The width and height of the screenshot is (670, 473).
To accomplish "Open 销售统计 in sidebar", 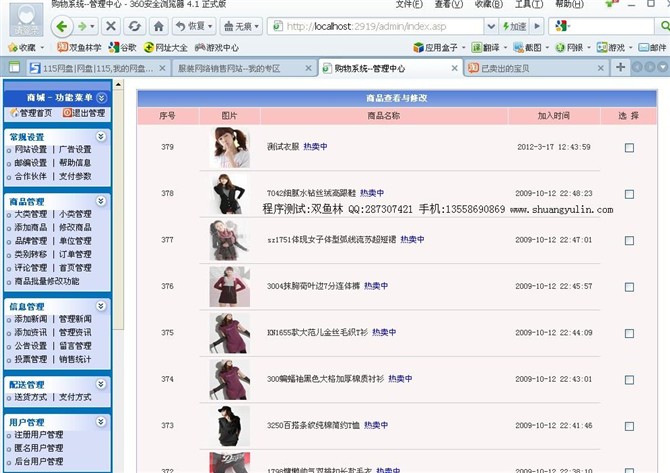I will (75, 359).
